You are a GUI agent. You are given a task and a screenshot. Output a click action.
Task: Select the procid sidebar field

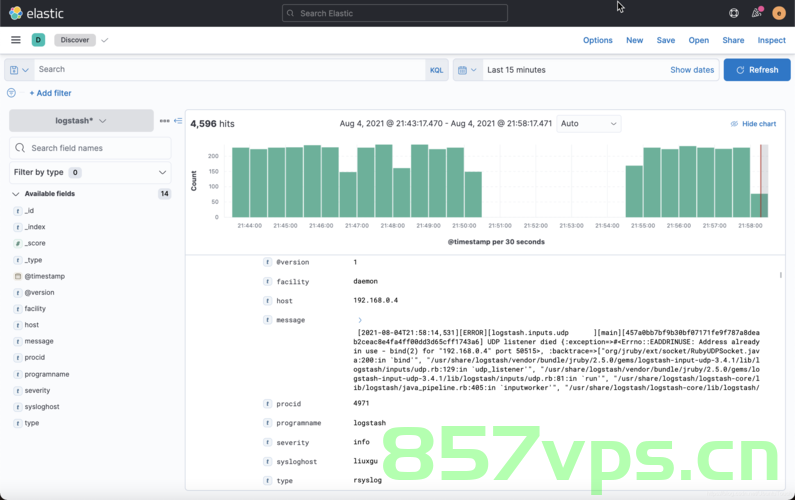coord(34,358)
